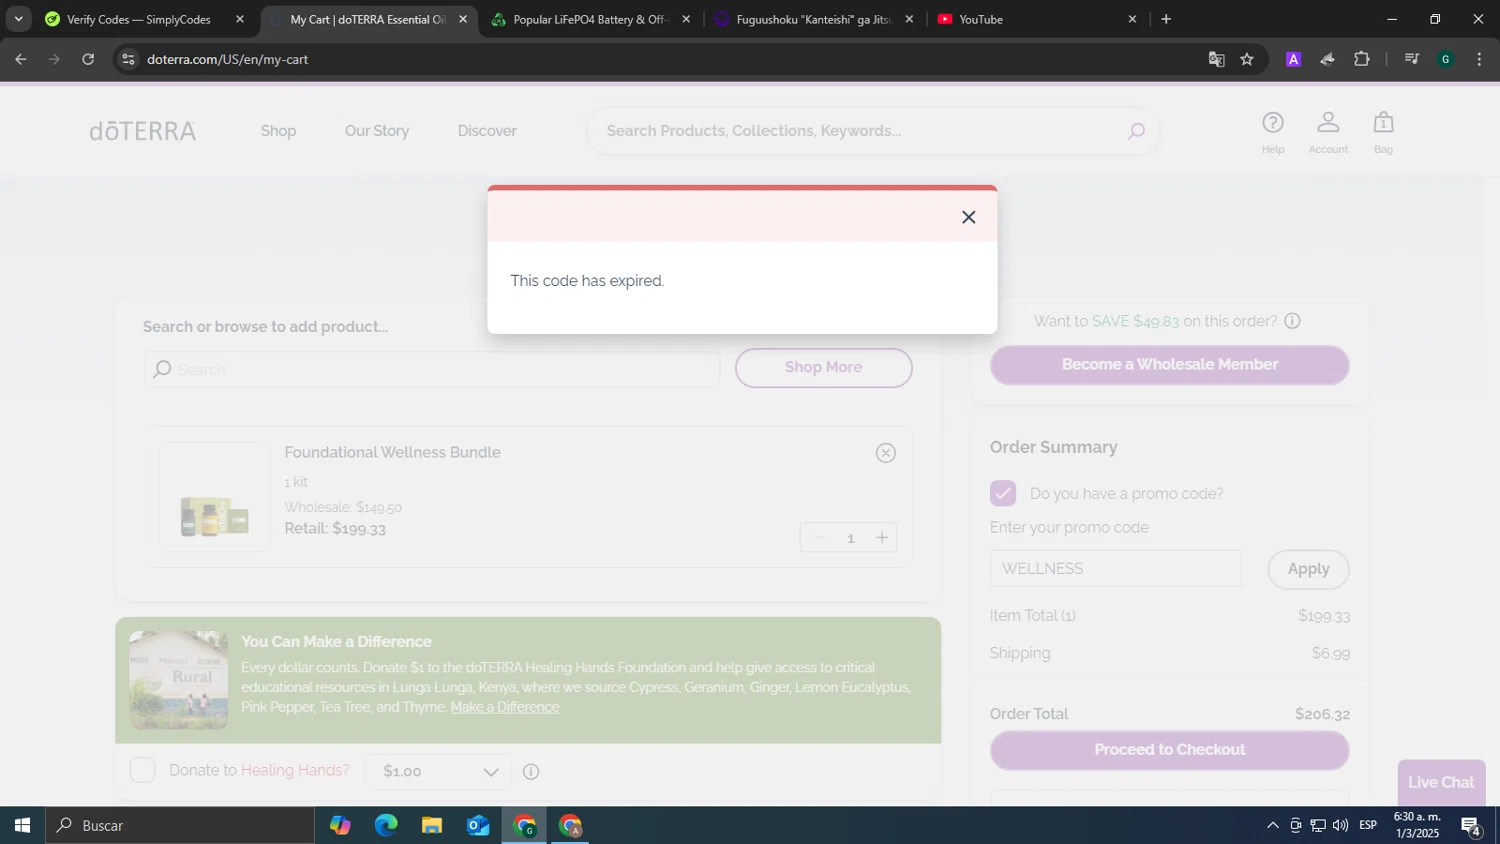The height and width of the screenshot is (844, 1500).
Task: Focus the cart add-product Search field
Action: 431,369
